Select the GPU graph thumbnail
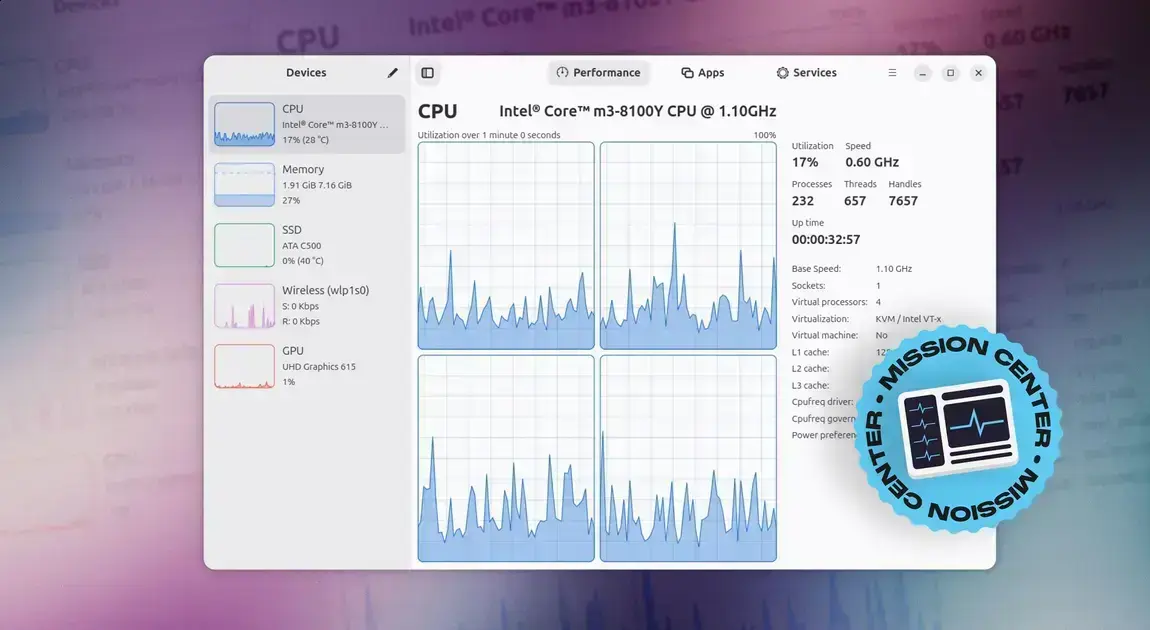Screen dimensions: 1150x630 [x=244, y=366]
